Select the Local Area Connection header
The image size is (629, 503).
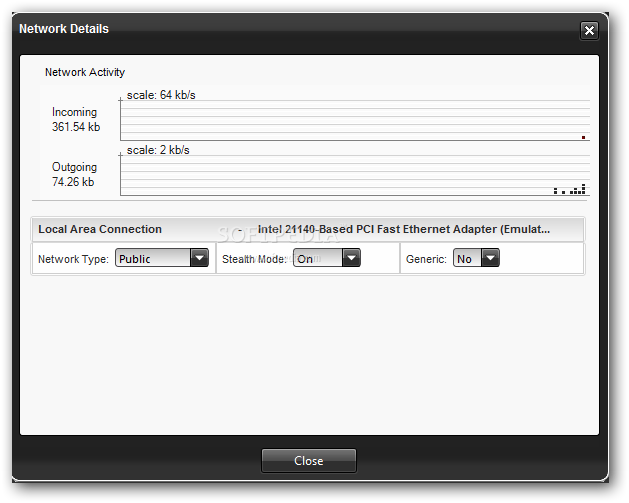click(x=100, y=229)
